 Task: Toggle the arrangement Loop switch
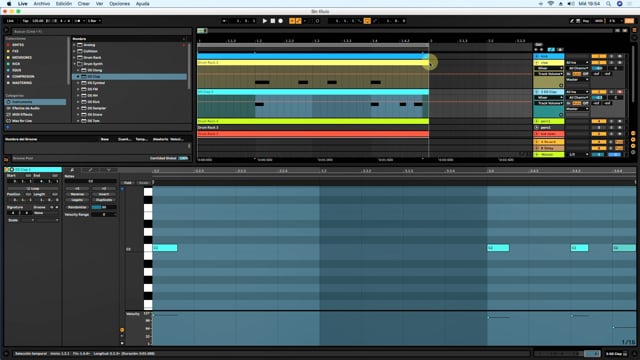click(367, 21)
